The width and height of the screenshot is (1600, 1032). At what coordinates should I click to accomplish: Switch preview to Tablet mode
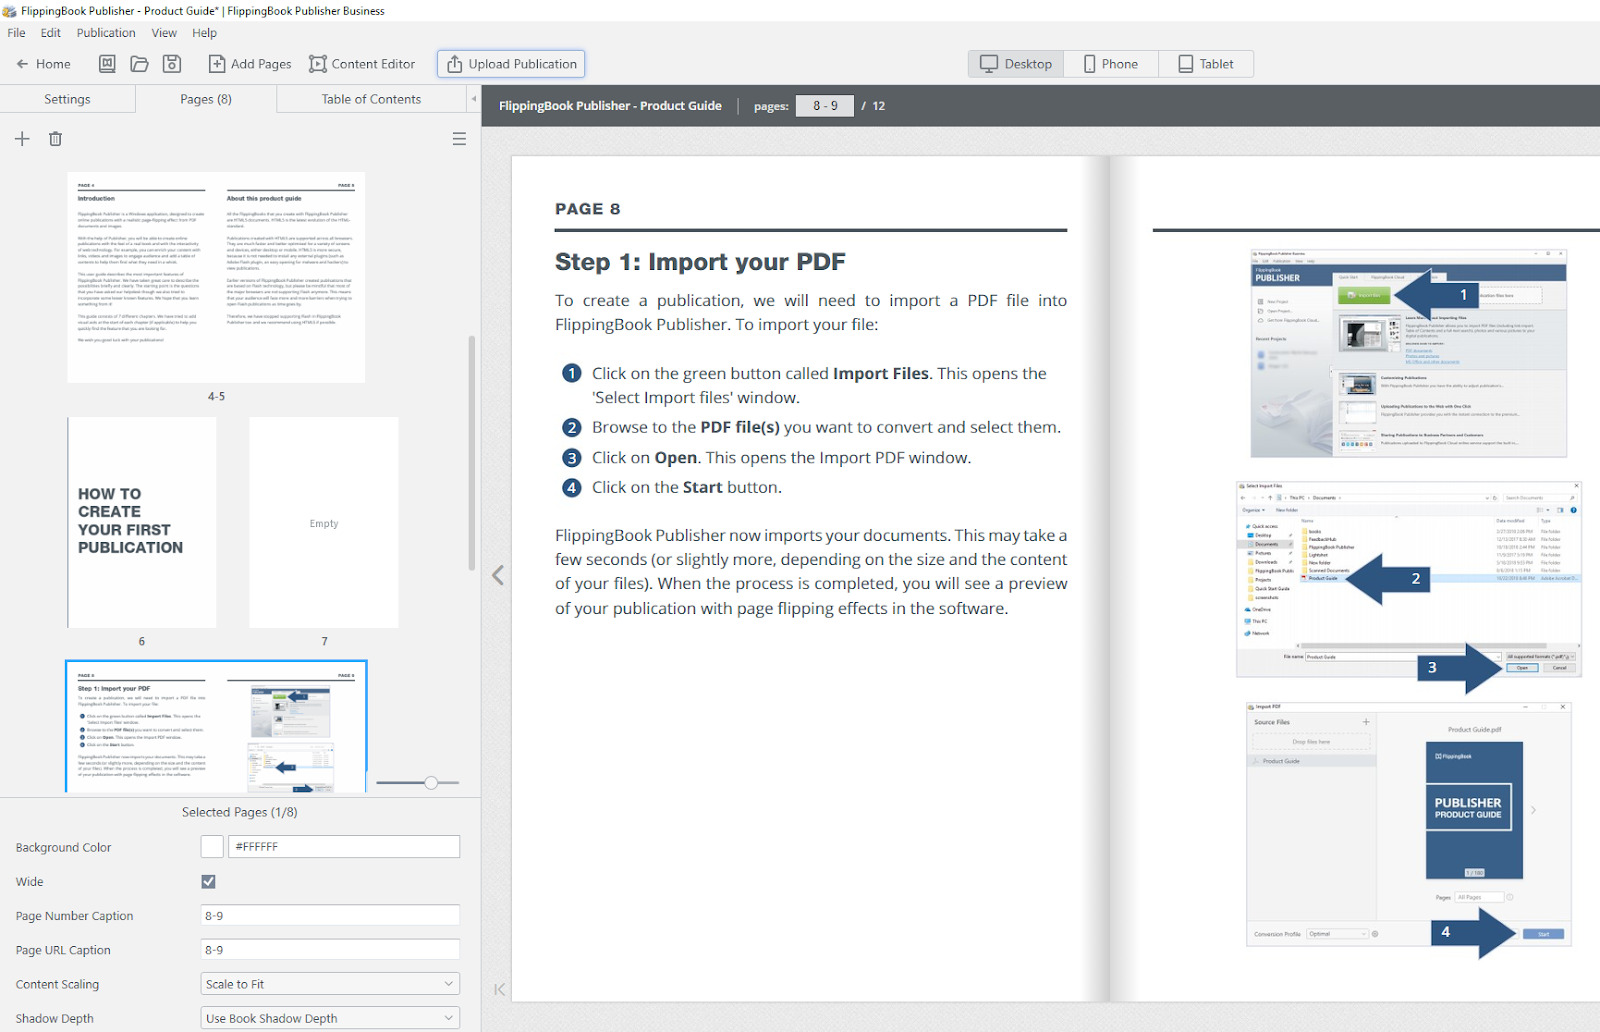tap(1206, 64)
